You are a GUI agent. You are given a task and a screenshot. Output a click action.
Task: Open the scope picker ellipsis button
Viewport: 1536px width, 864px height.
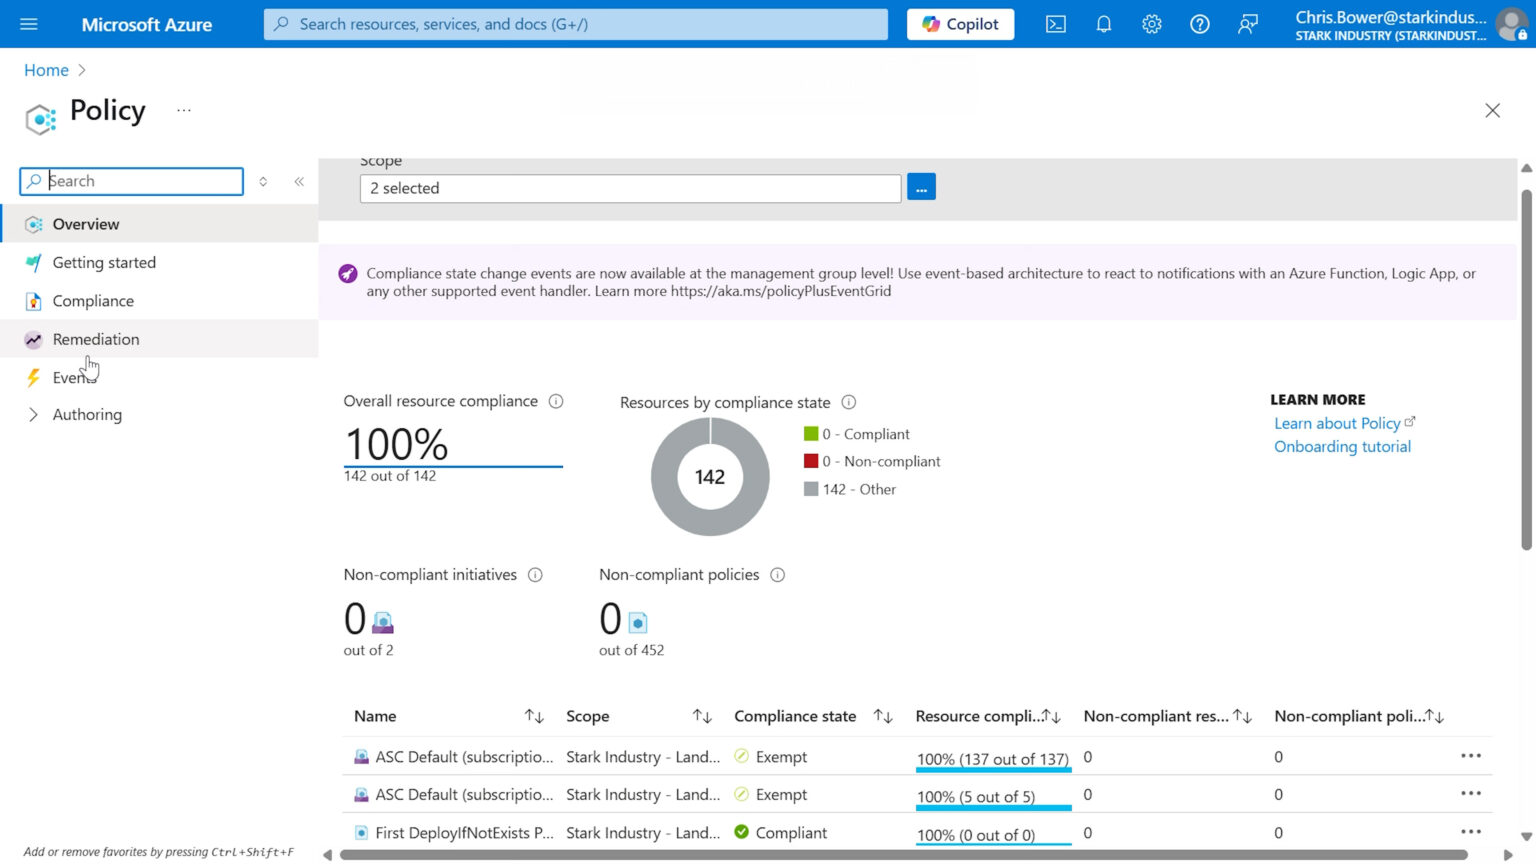click(x=921, y=186)
